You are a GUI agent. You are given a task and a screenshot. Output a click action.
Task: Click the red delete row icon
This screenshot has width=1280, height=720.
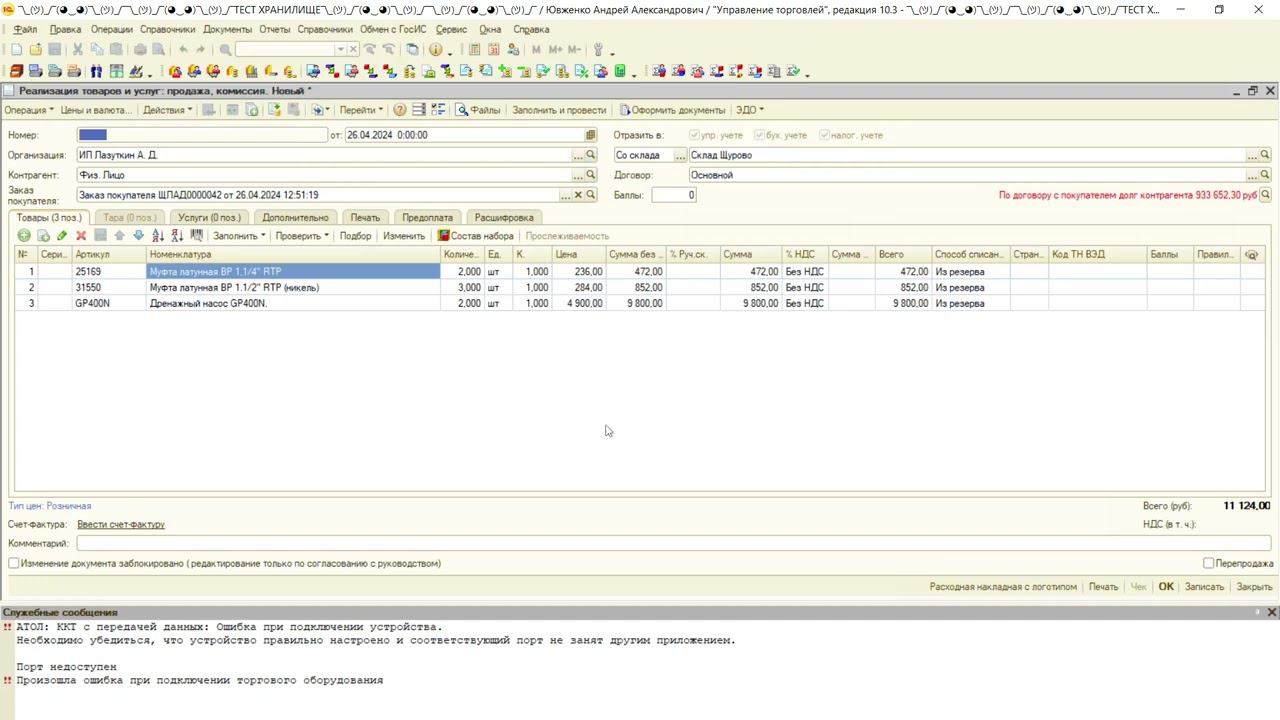pyautogui.click(x=81, y=236)
